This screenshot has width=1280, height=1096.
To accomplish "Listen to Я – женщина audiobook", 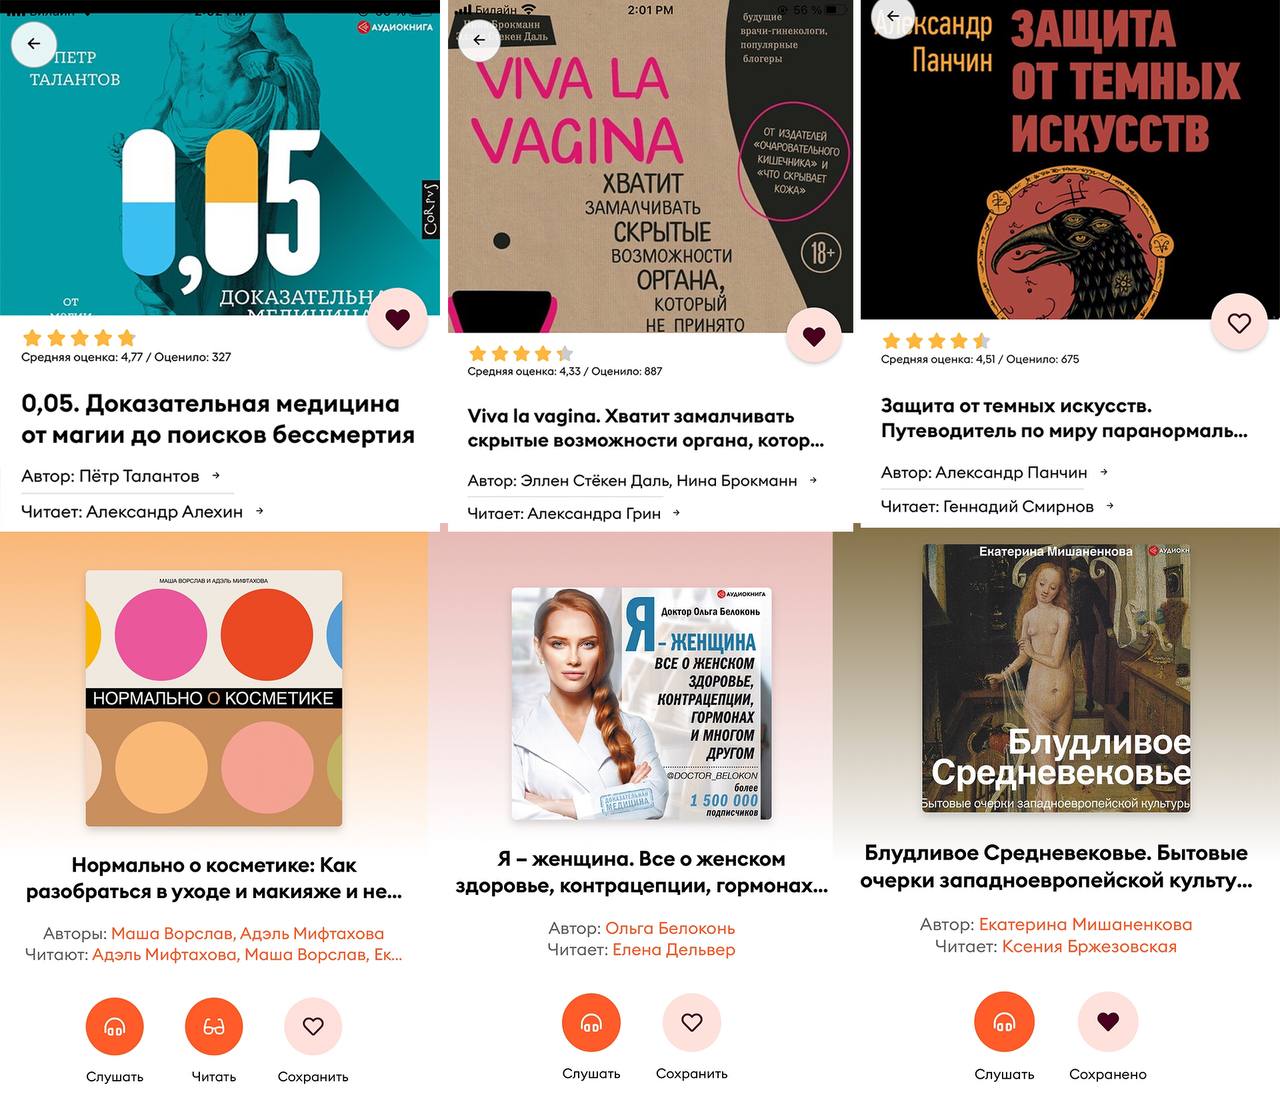I will (591, 1022).
